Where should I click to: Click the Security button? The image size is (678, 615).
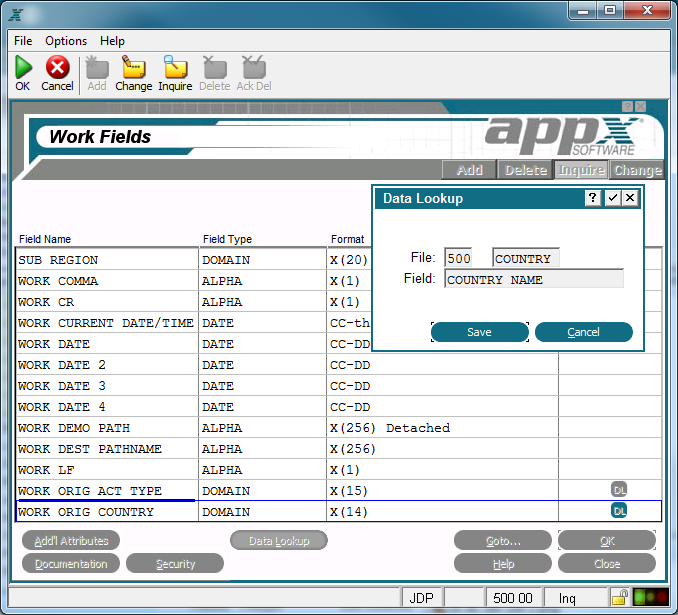coord(175,564)
